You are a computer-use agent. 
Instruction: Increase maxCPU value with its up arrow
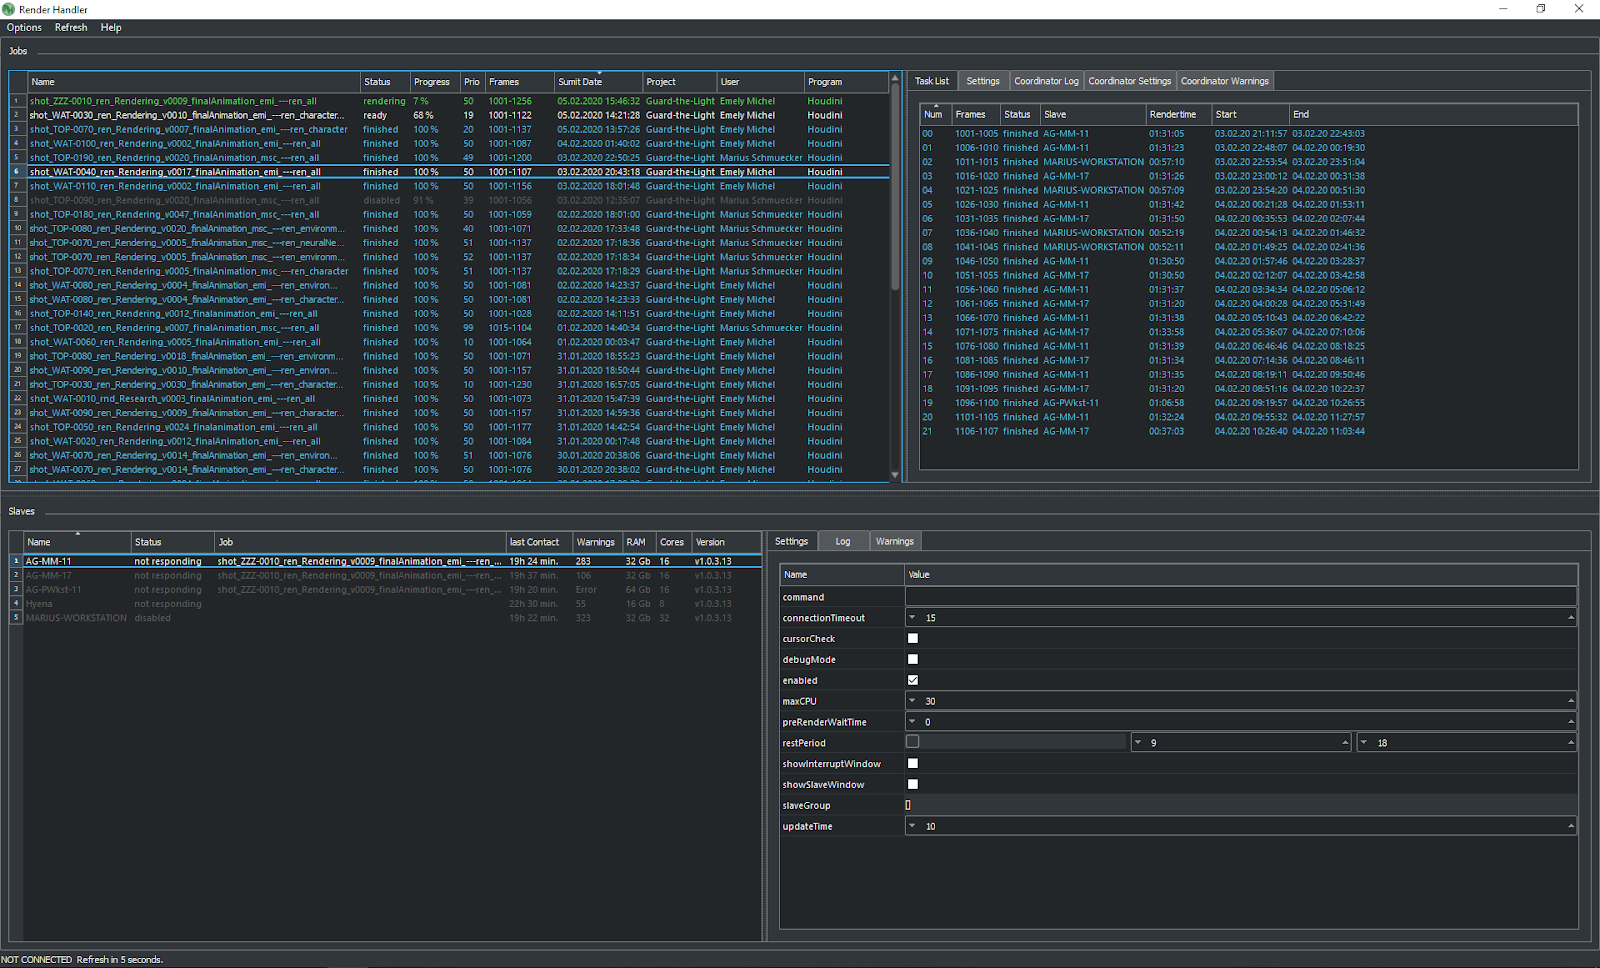pyautogui.click(x=1571, y=701)
